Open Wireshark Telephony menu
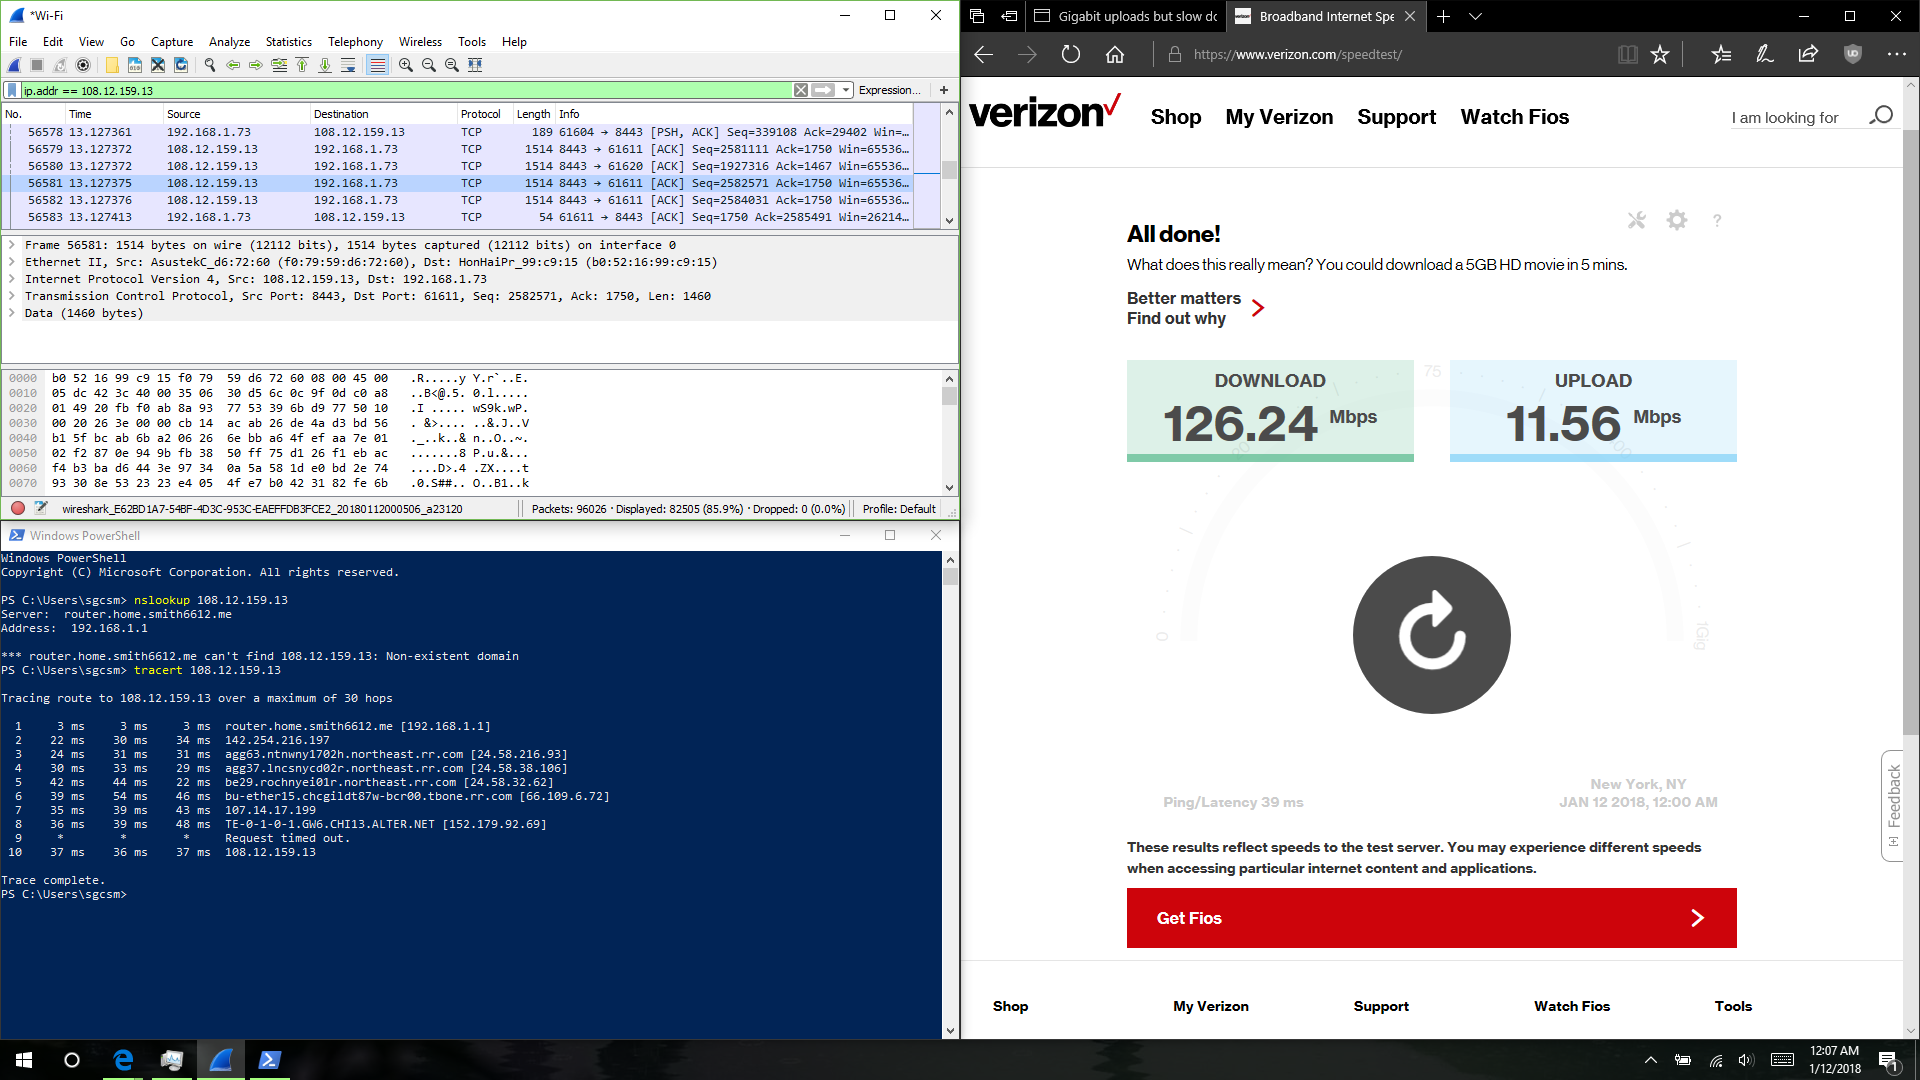This screenshot has height=1080, width=1920. (355, 42)
